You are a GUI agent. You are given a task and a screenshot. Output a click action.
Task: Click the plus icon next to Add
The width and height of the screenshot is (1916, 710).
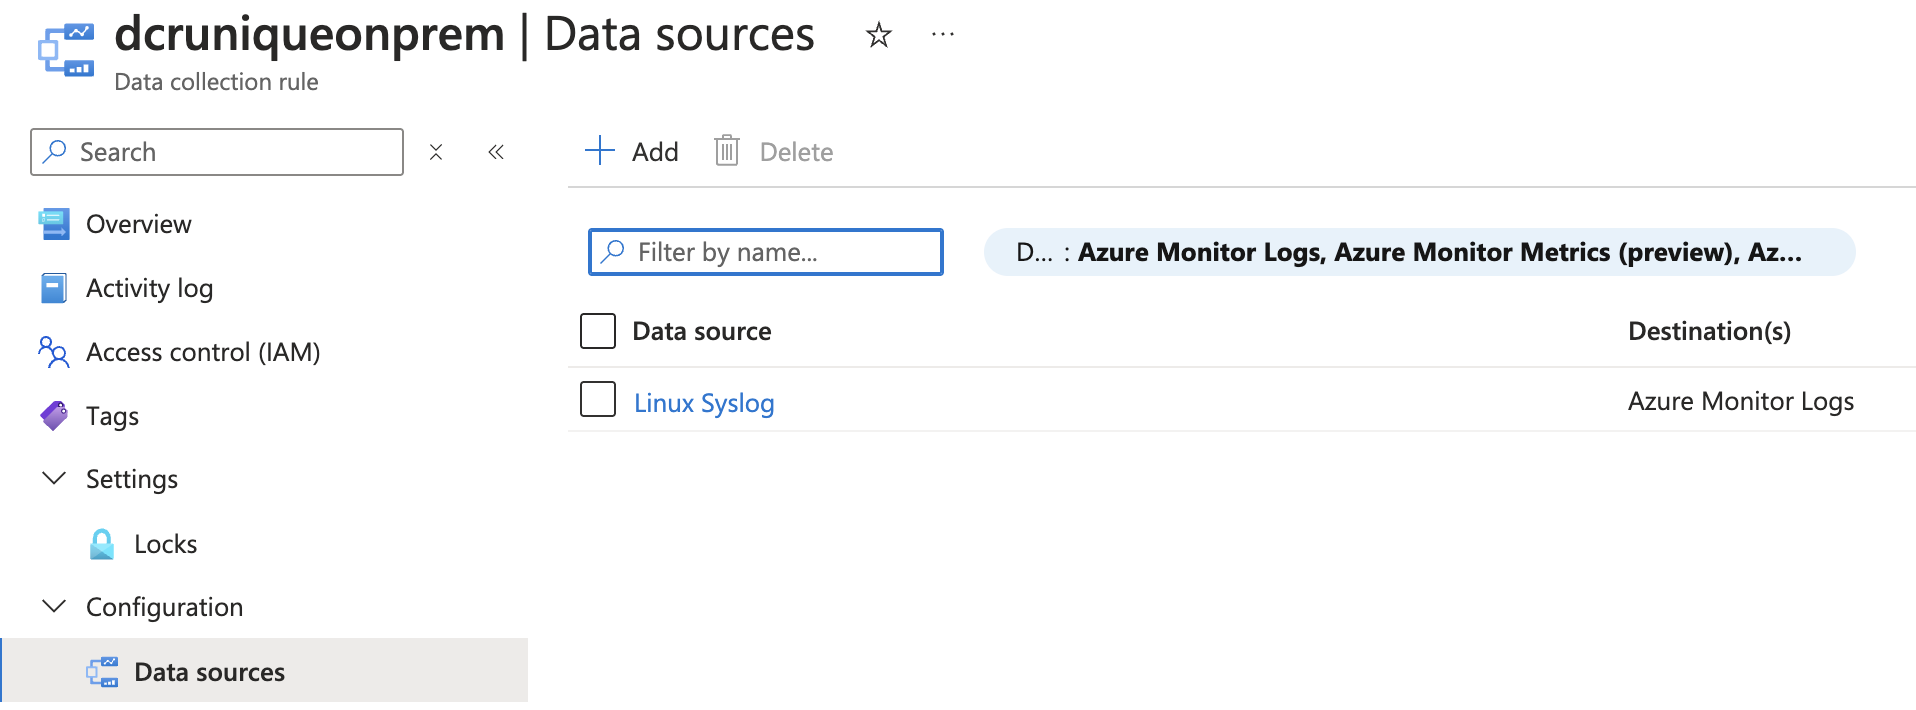pos(599,150)
